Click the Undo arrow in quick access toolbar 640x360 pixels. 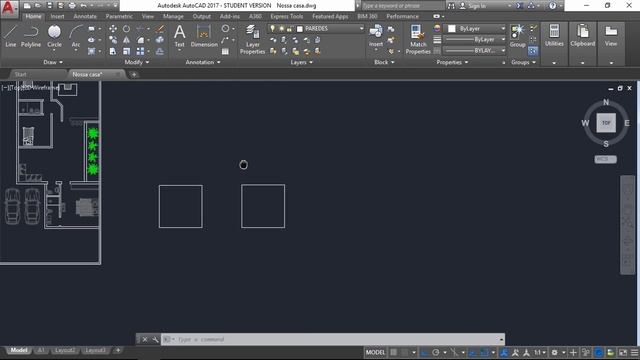coord(83,6)
